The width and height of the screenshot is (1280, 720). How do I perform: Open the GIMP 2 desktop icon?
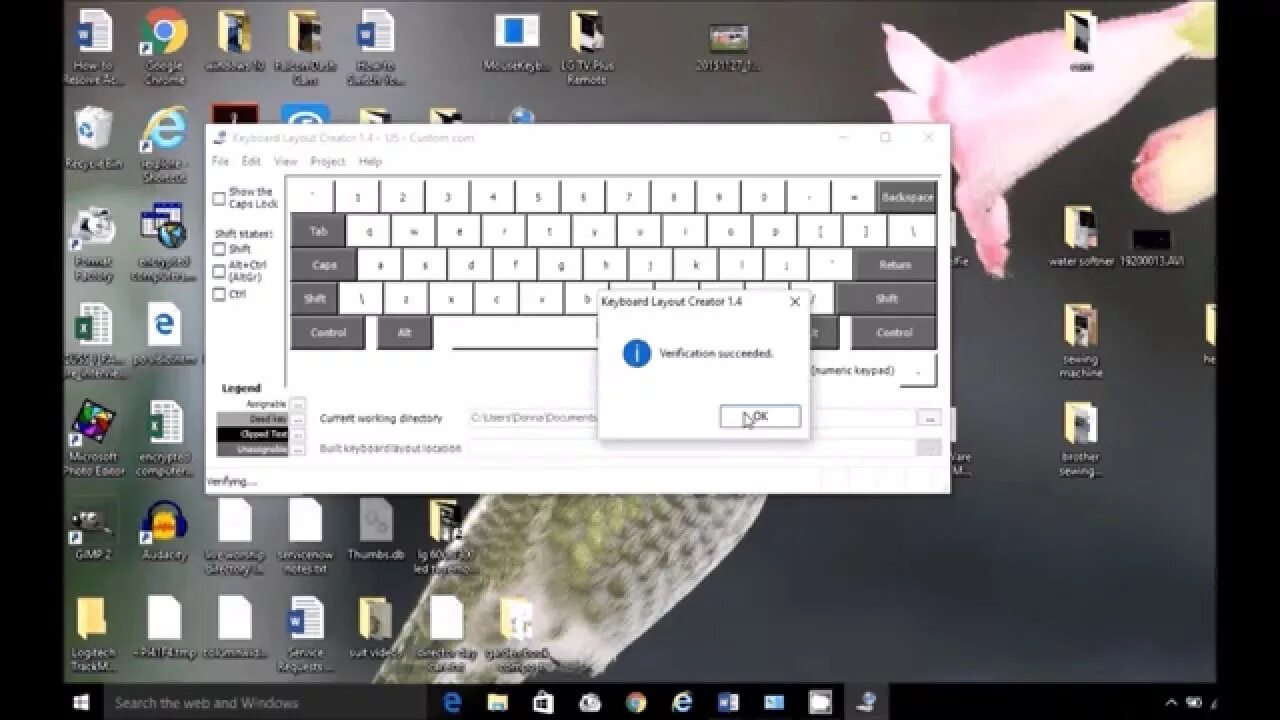point(93,530)
